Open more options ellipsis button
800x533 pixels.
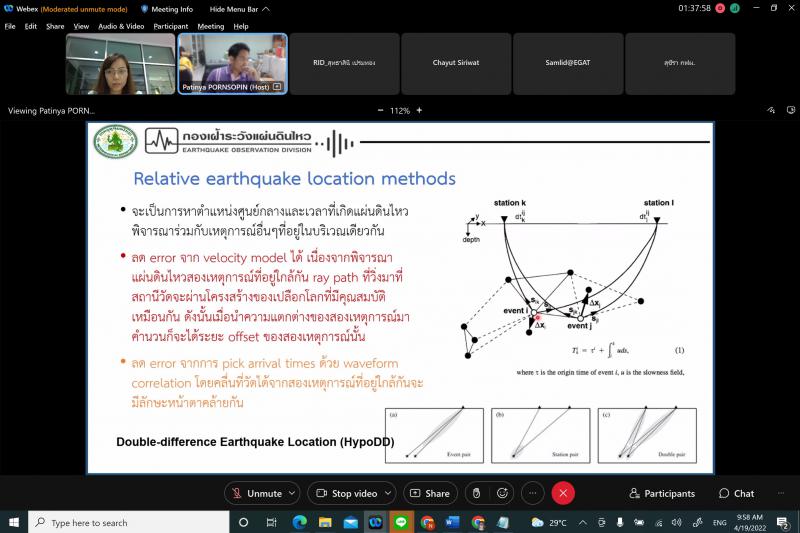pyautogui.click(x=533, y=493)
